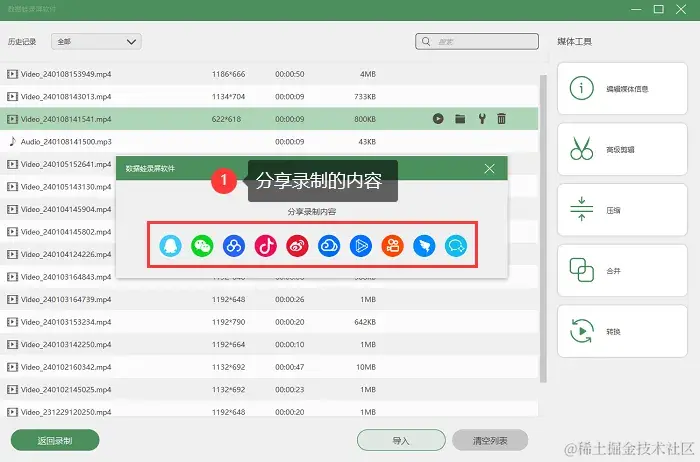Image resolution: width=700 pixels, height=462 pixels.
Task: Click the 清空列表 clear list button
Action: [x=490, y=441]
